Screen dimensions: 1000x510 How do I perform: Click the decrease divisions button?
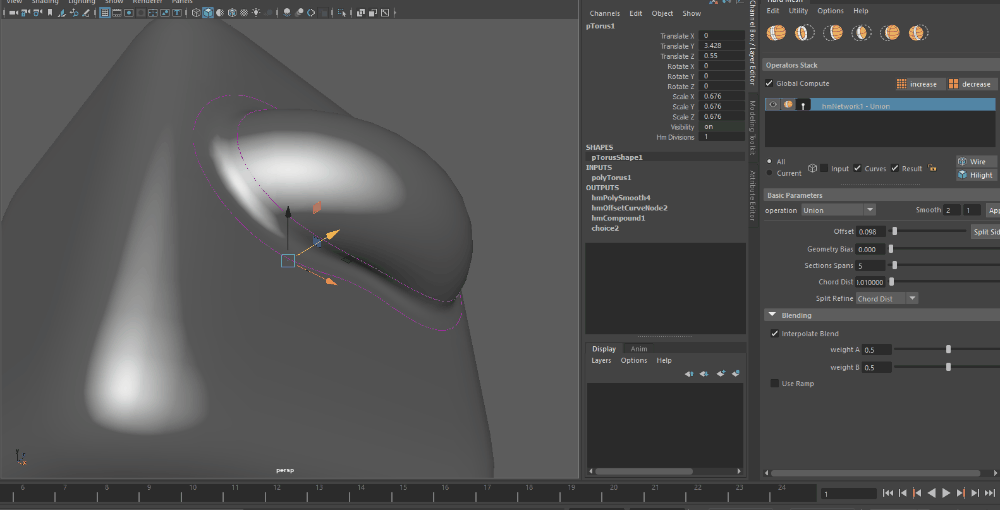tap(971, 84)
